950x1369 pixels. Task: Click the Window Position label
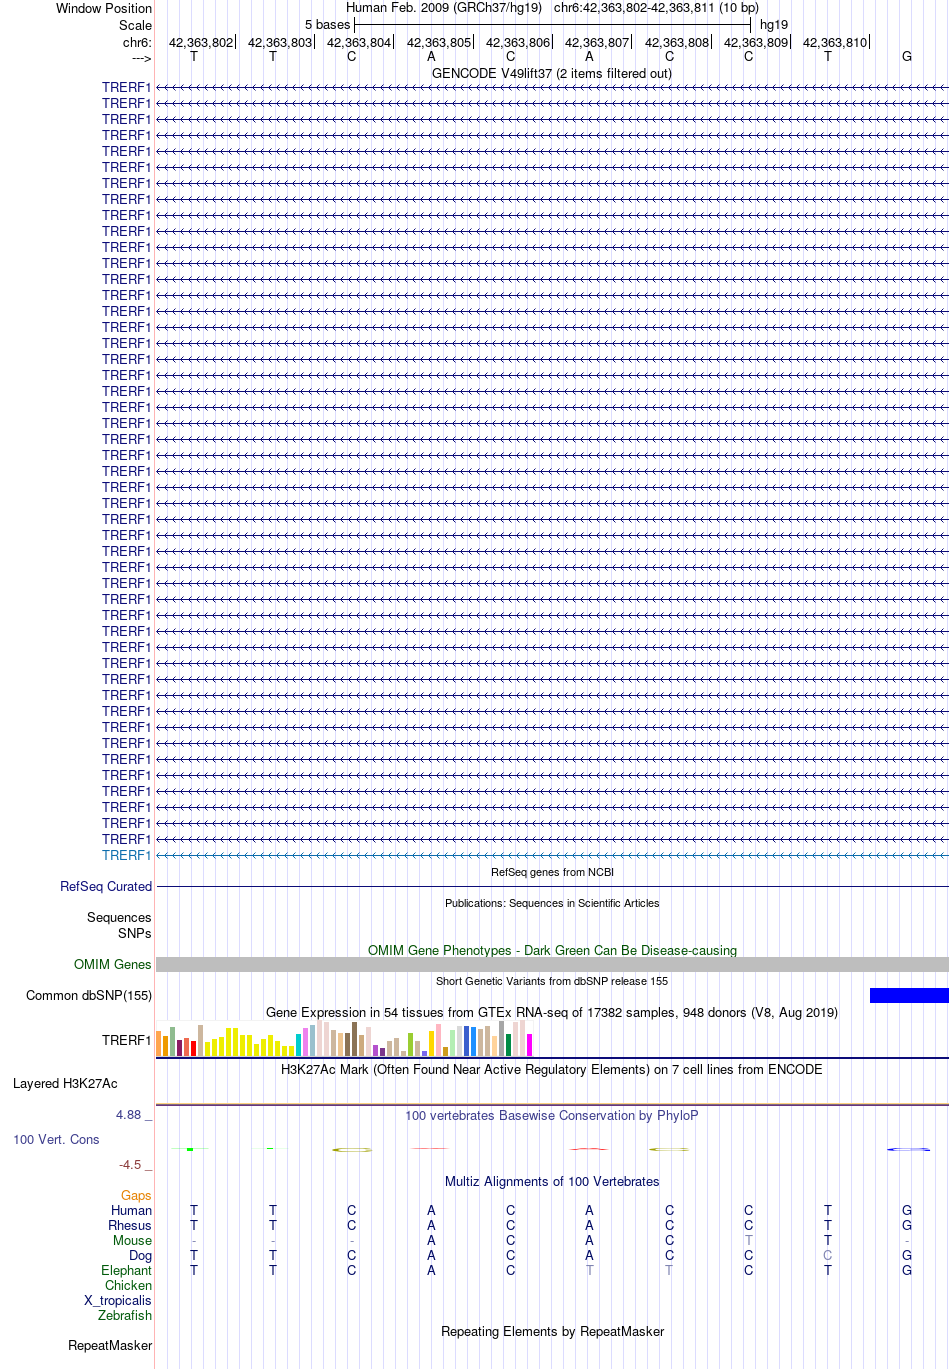[104, 8]
